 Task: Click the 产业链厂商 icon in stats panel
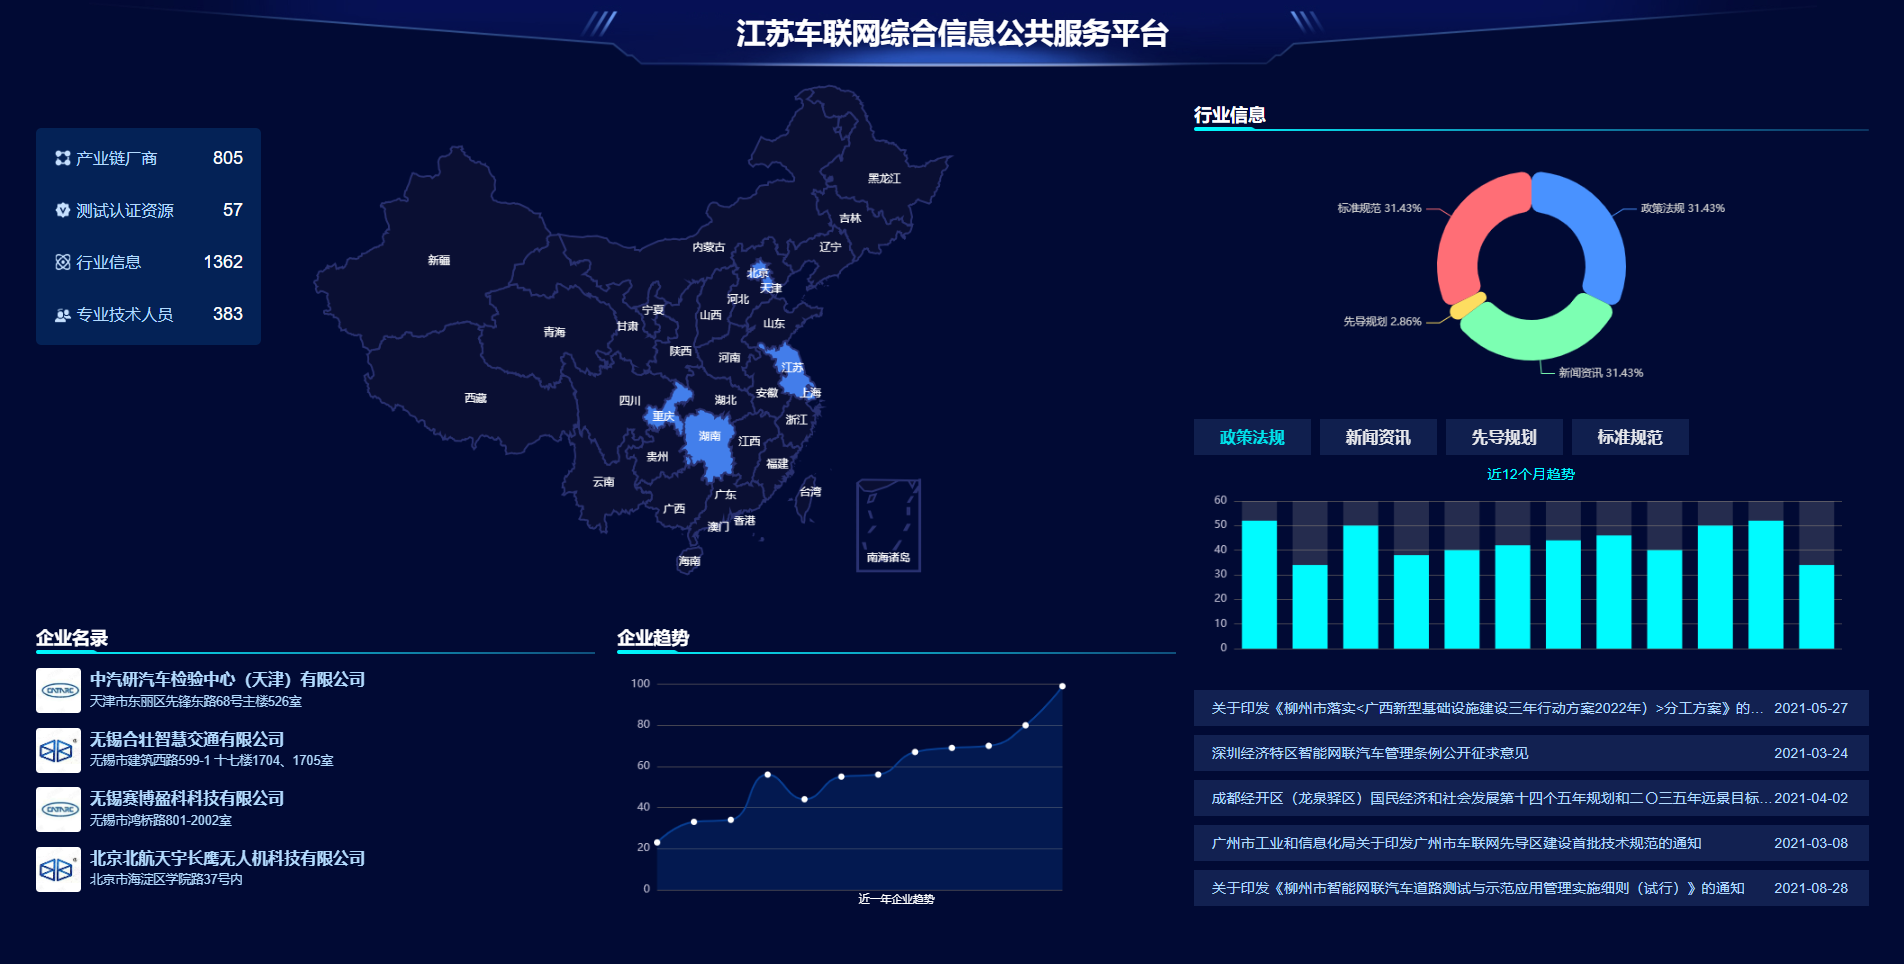[x=63, y=158]
